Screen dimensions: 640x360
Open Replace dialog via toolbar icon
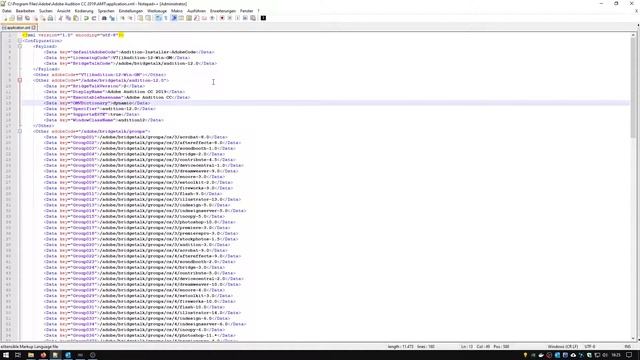(112, 18)
